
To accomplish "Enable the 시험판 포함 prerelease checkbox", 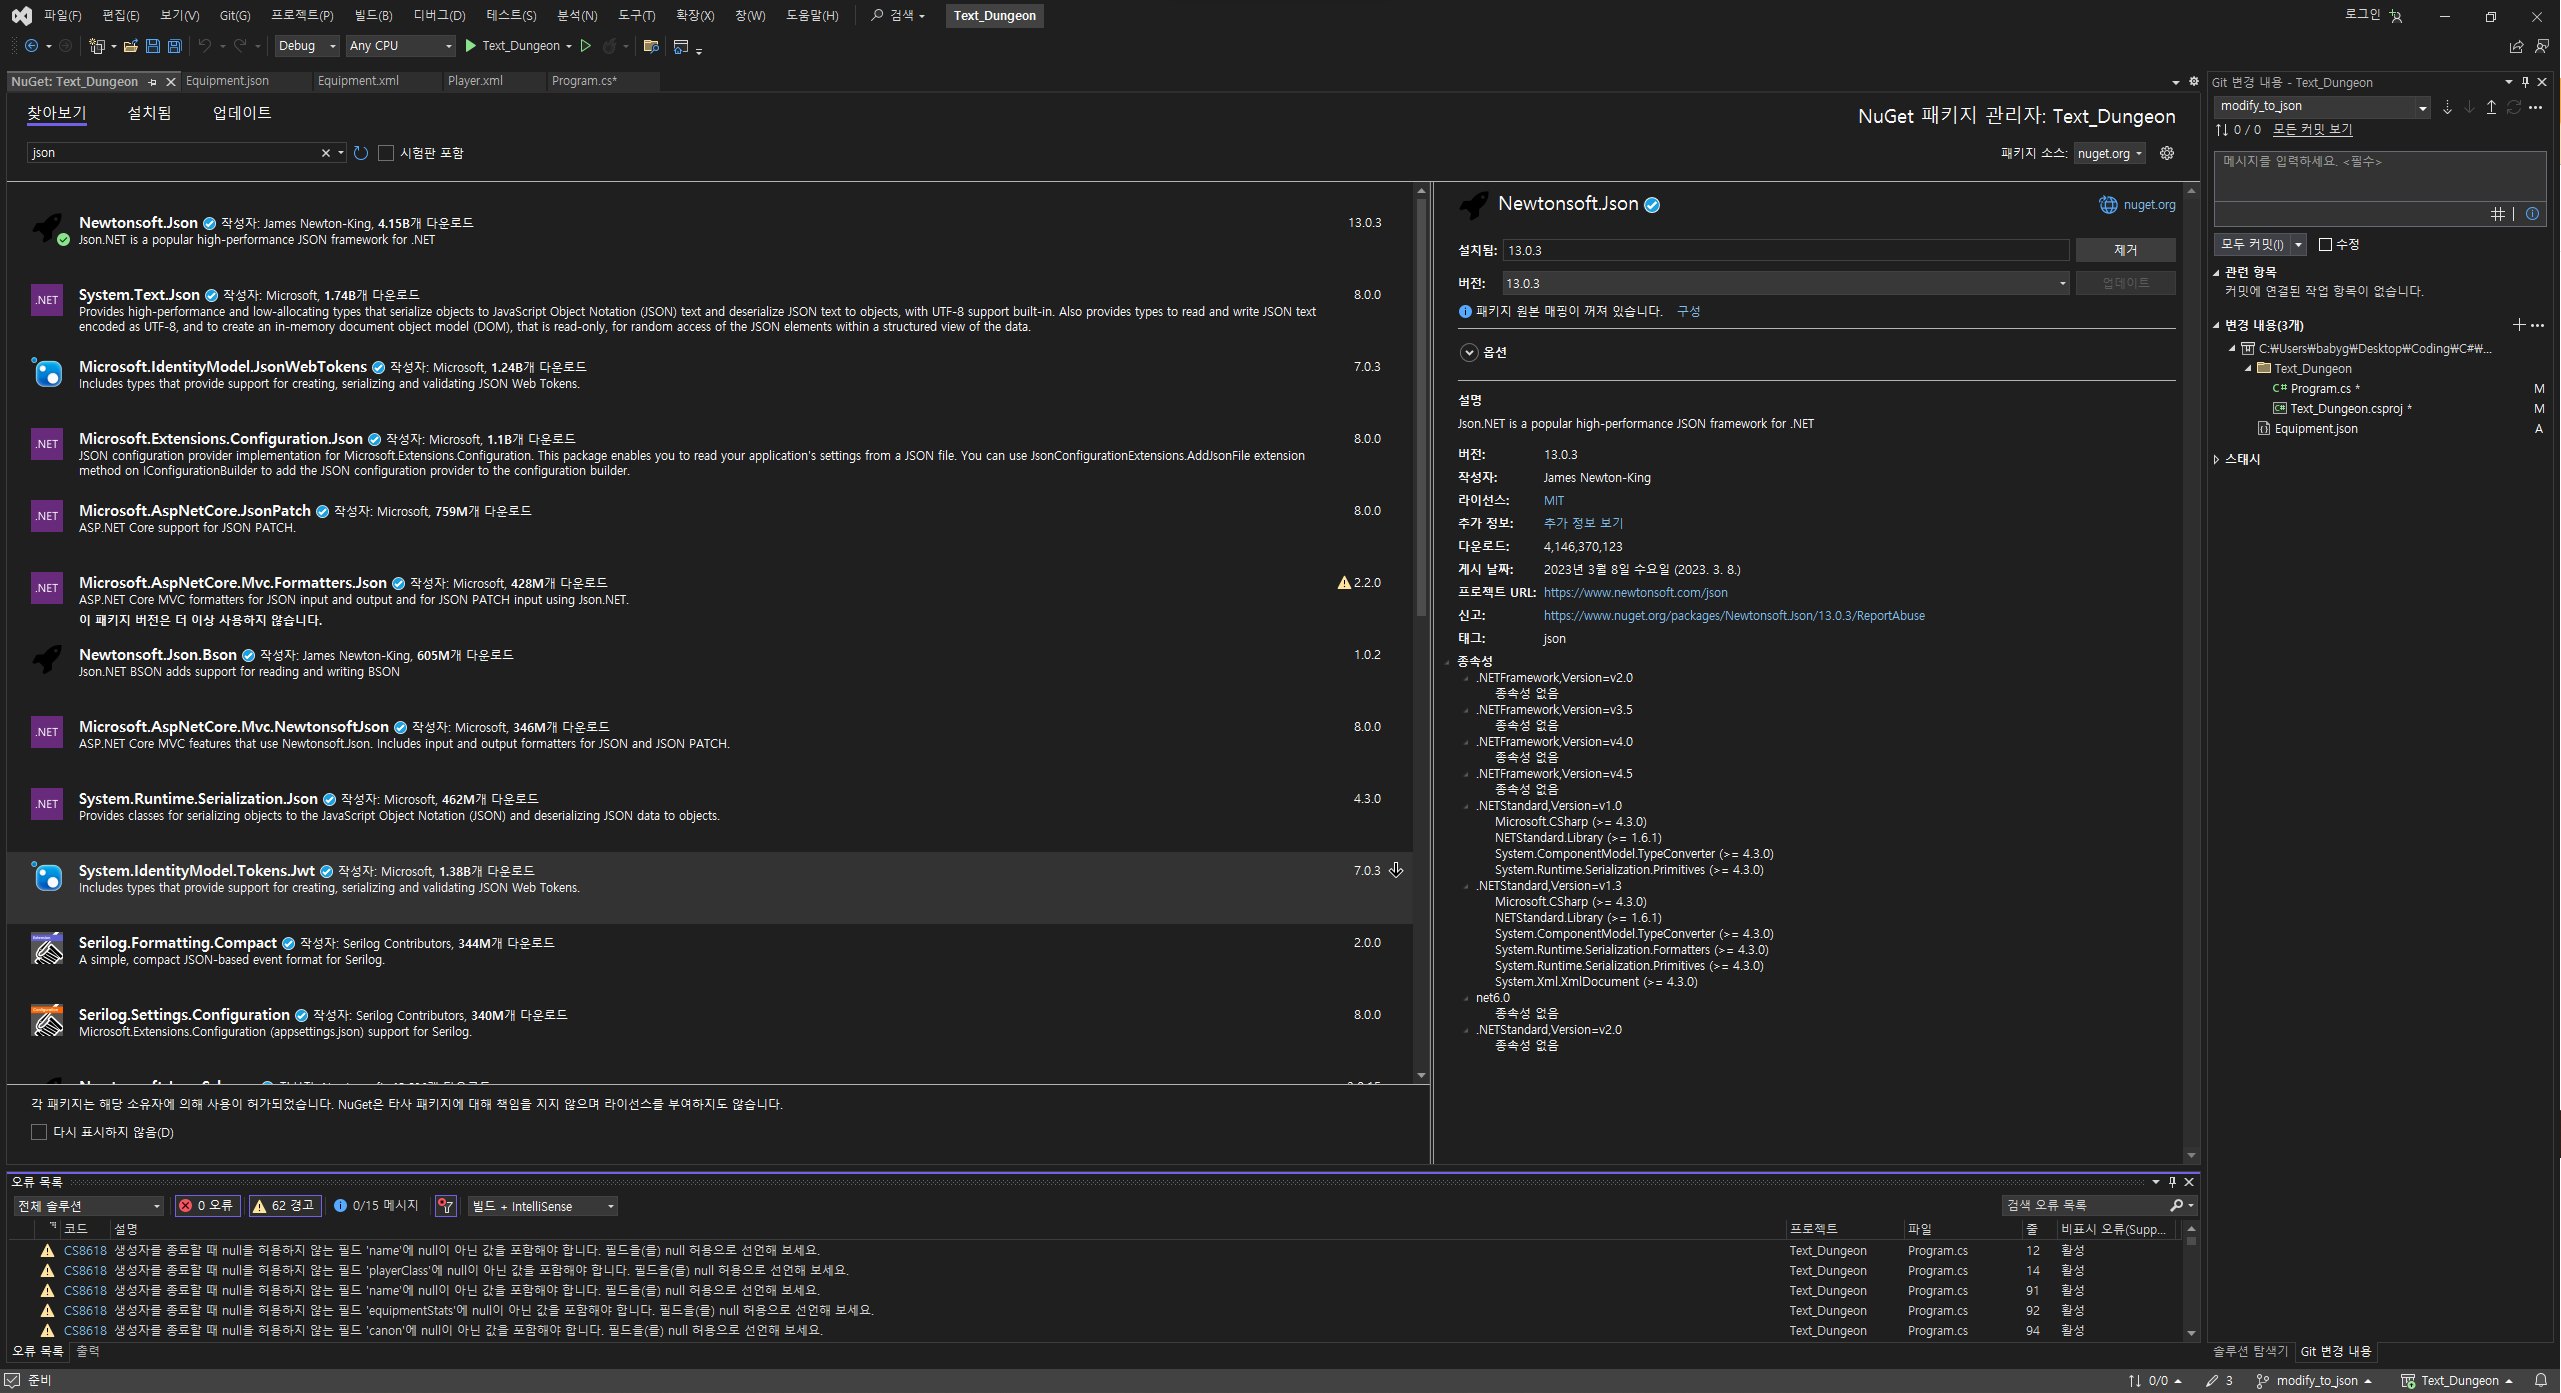I will point(386,153).
